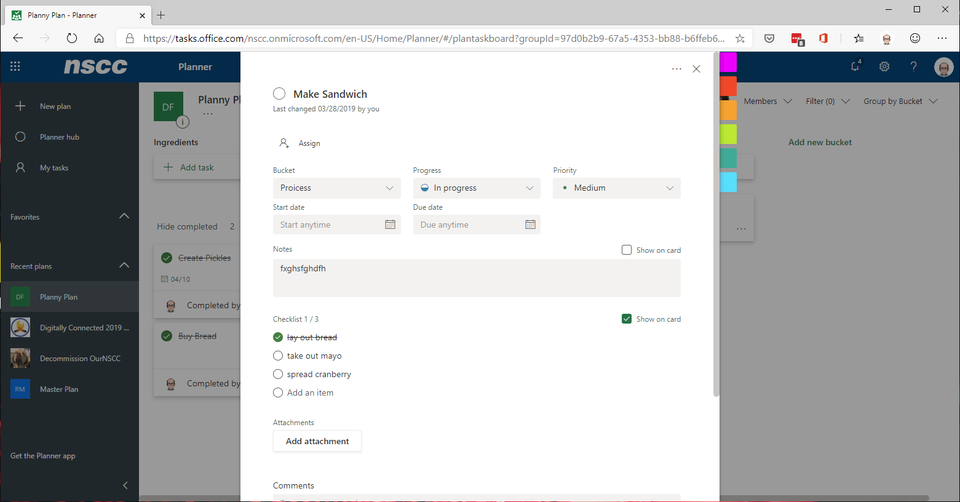Click Get the Planner app link
Screen dimensions: 960x502
click(43, 455)
